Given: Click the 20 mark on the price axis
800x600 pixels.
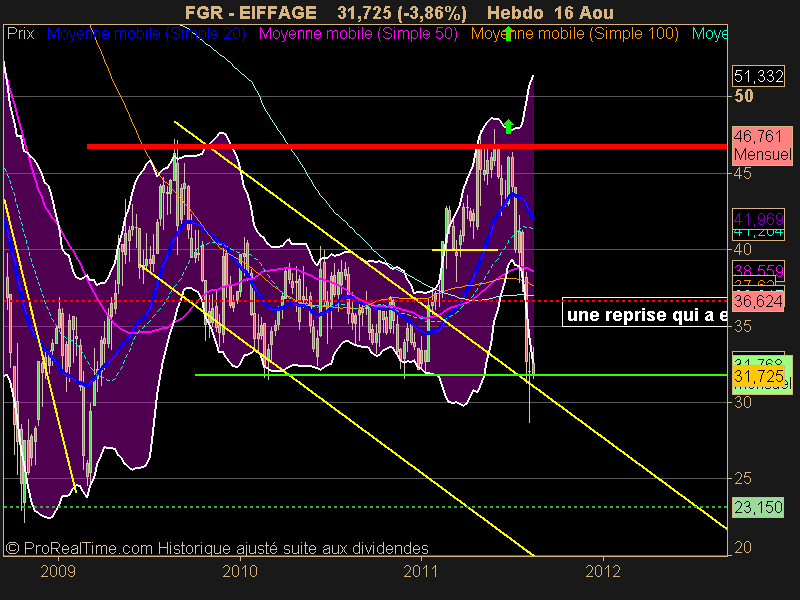Looking at the screenshot, I should point(743,547).
